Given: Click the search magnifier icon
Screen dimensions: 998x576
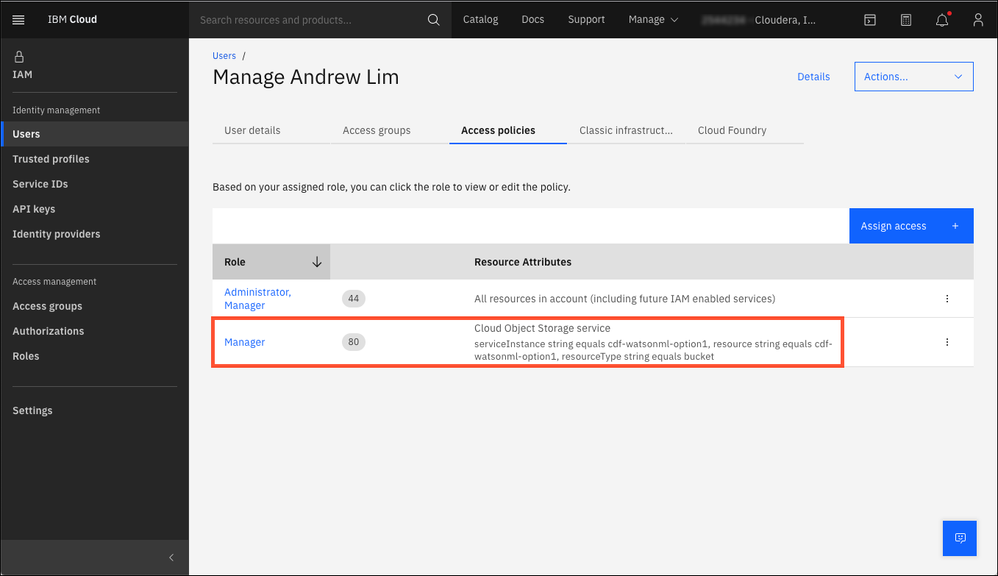Looking at the screenshot, I should point(433,19).
